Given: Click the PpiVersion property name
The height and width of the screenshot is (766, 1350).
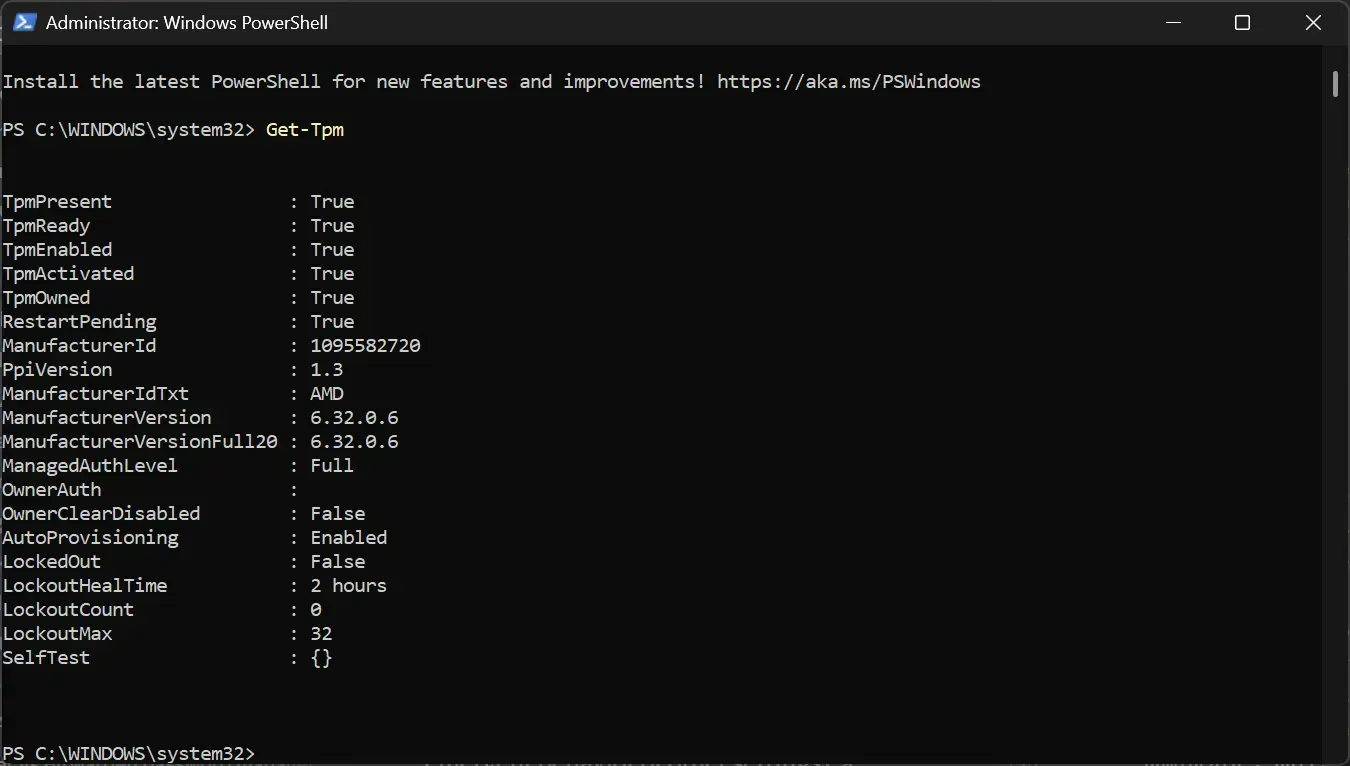Looking at the screenshot, I should (57, 370).
